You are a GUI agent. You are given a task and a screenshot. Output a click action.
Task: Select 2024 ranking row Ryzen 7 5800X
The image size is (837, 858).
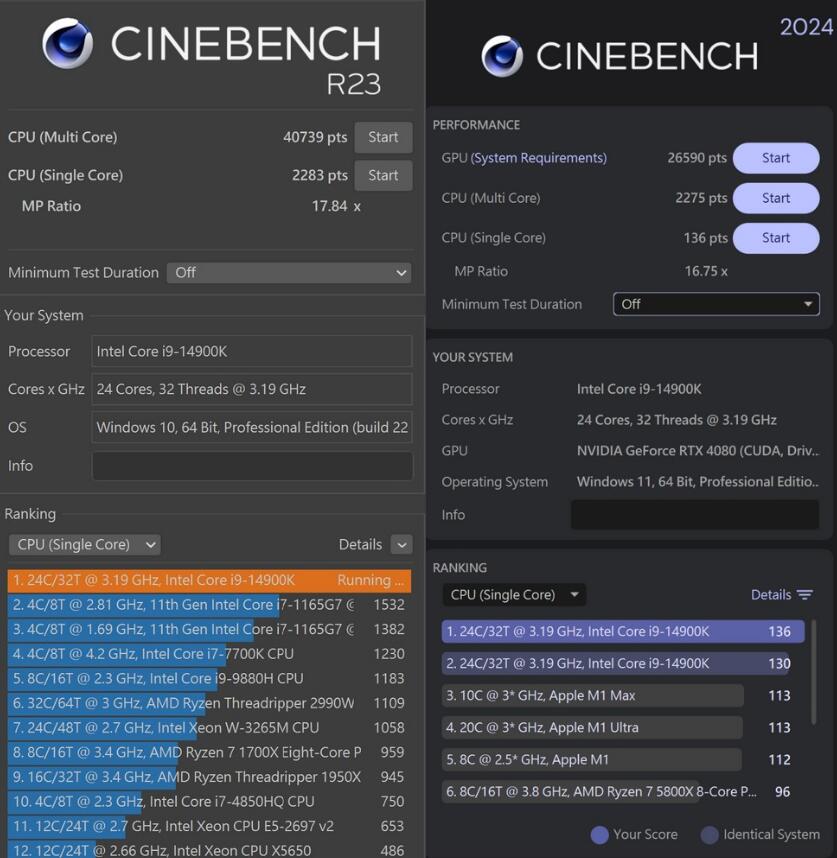tap(623, 792)
